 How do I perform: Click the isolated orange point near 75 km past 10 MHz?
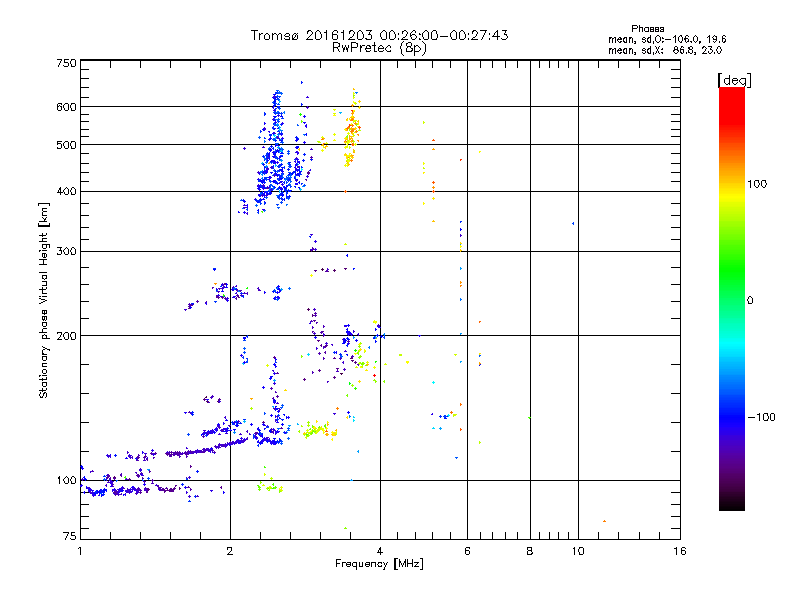click(604, 521)
